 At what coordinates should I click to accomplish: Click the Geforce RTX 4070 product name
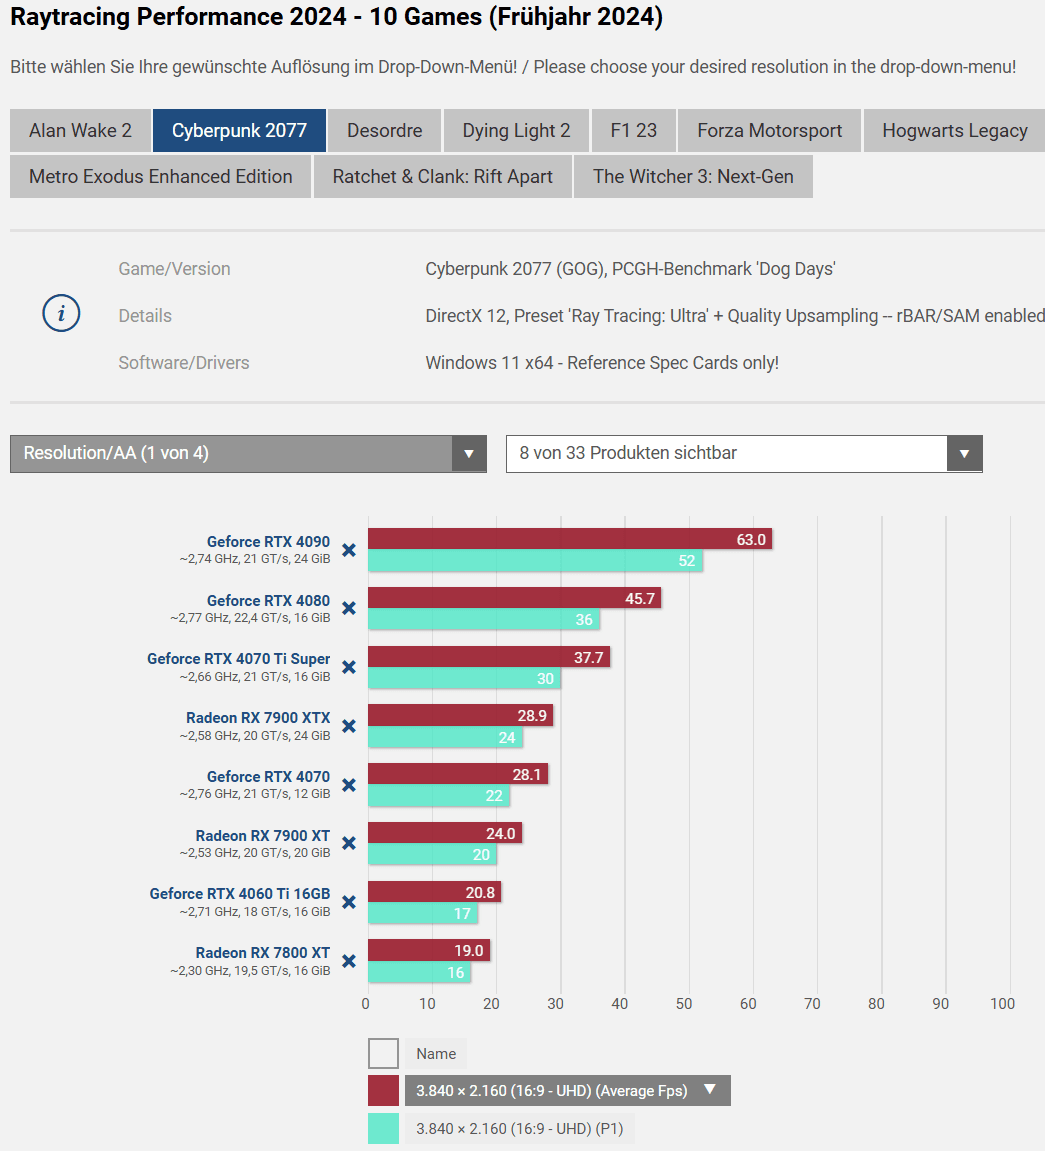[269, 777]
